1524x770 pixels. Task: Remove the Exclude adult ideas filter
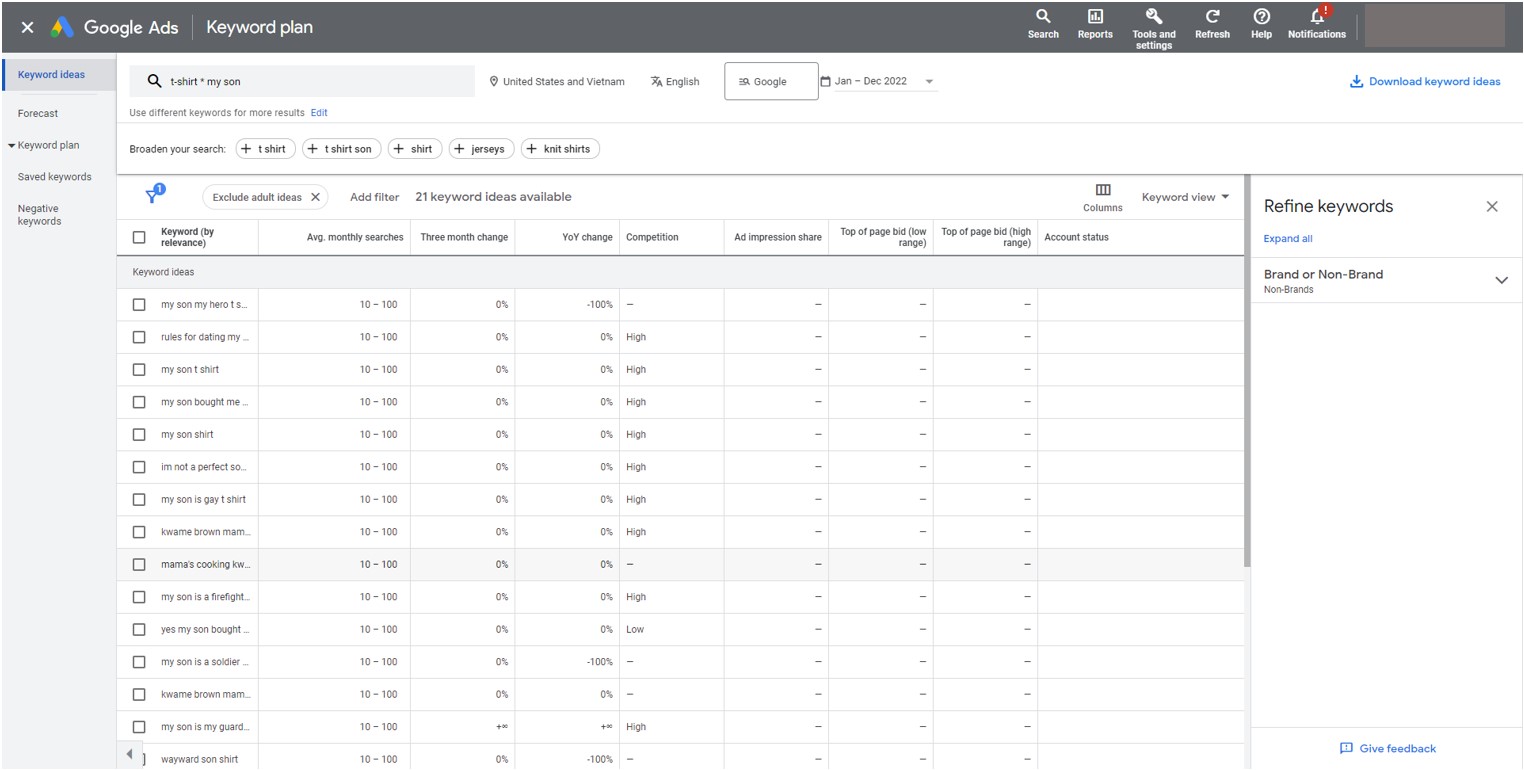click(x=315, y=197)
